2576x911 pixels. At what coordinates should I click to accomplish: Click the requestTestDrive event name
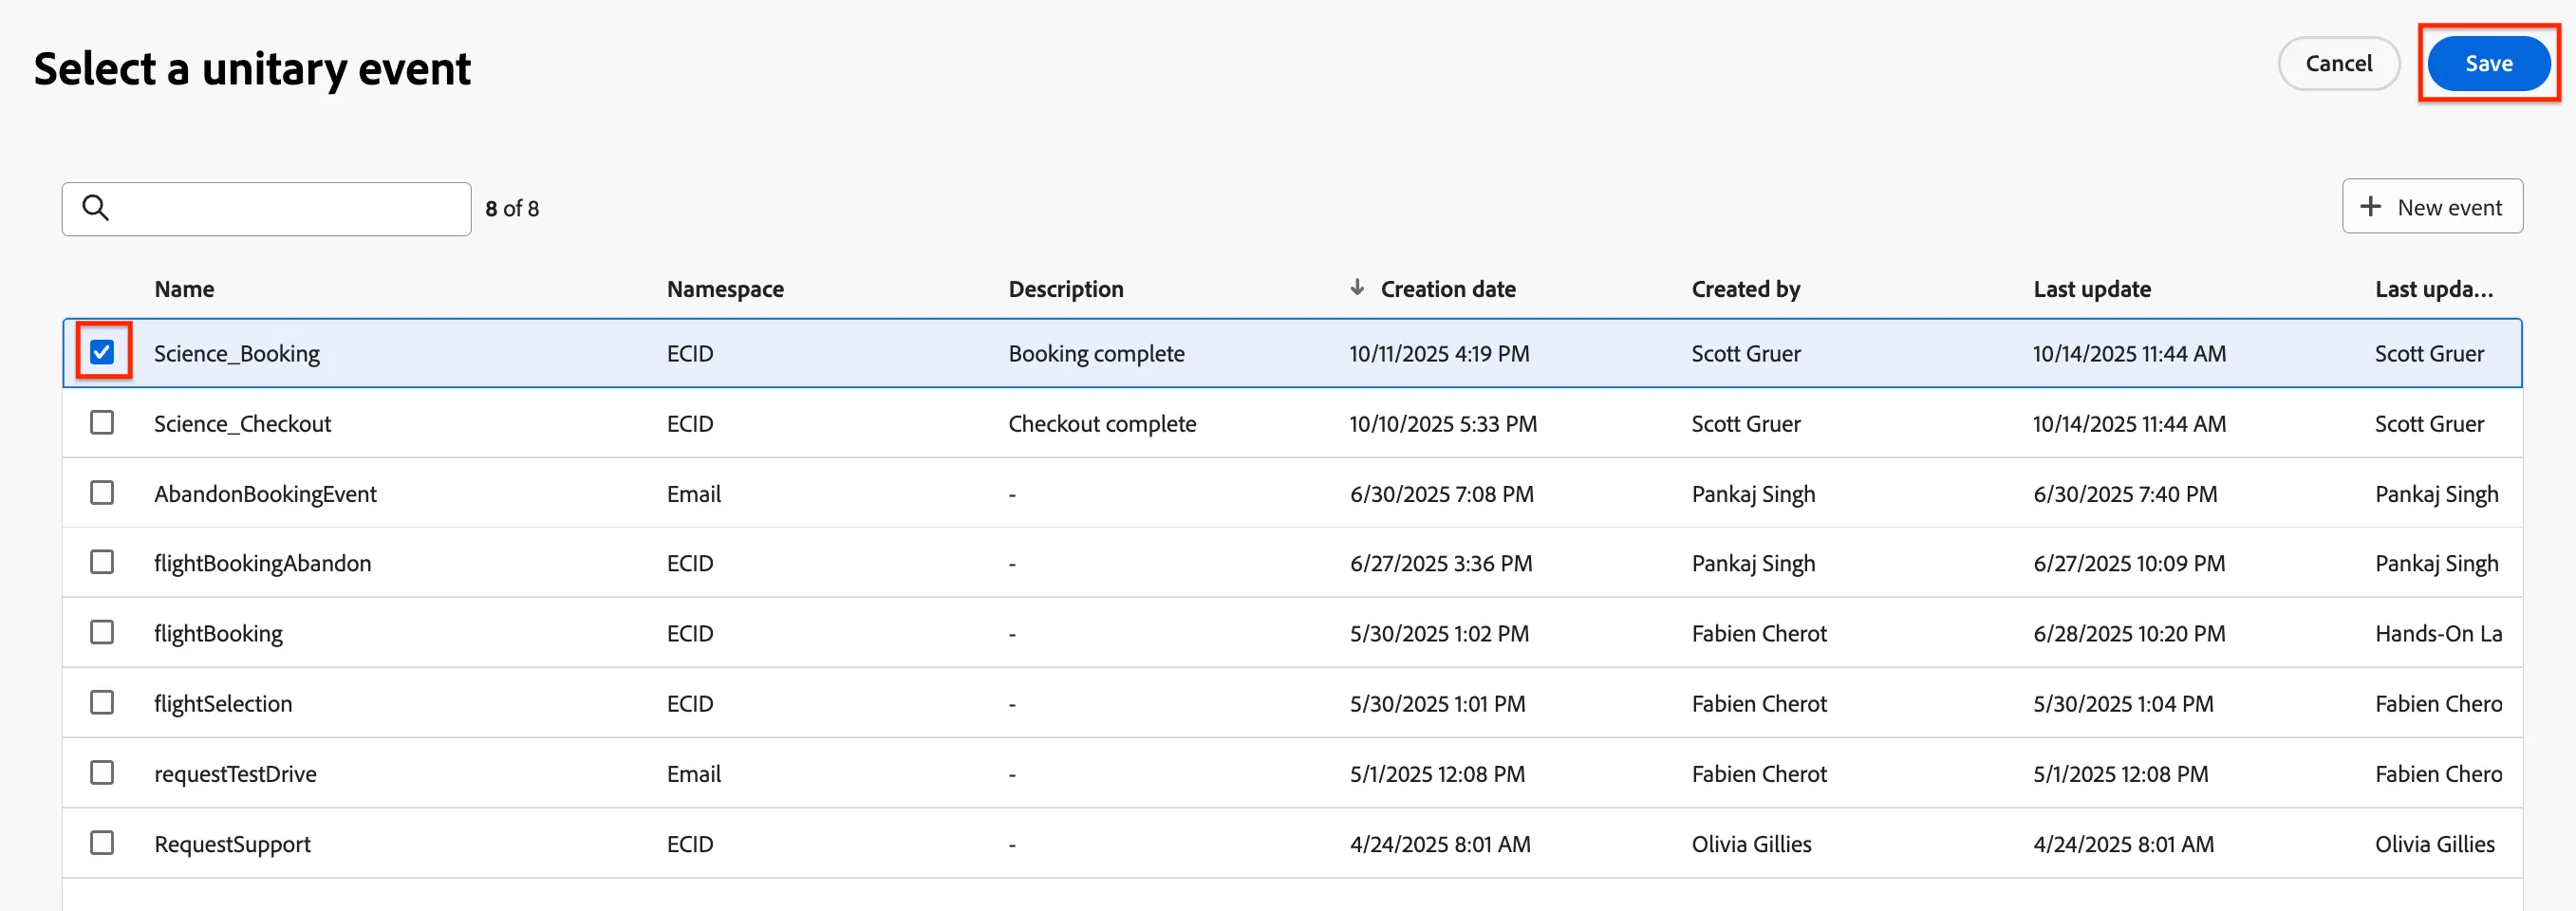tap(235, 773)
